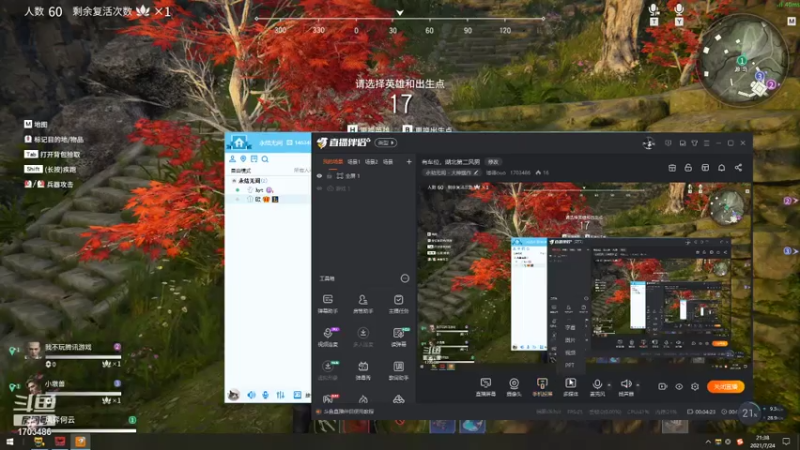Show hidden icons in the system tray

708,441
